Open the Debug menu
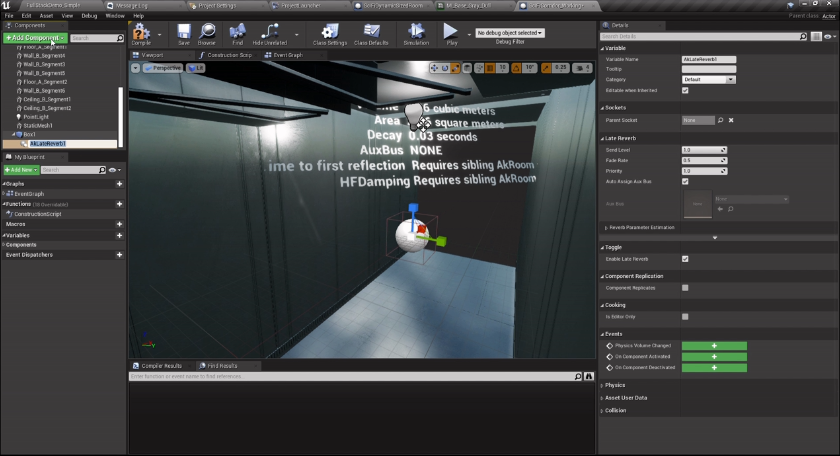The width and height of the screenshot is (840, 456). click(x=89, y=16)
